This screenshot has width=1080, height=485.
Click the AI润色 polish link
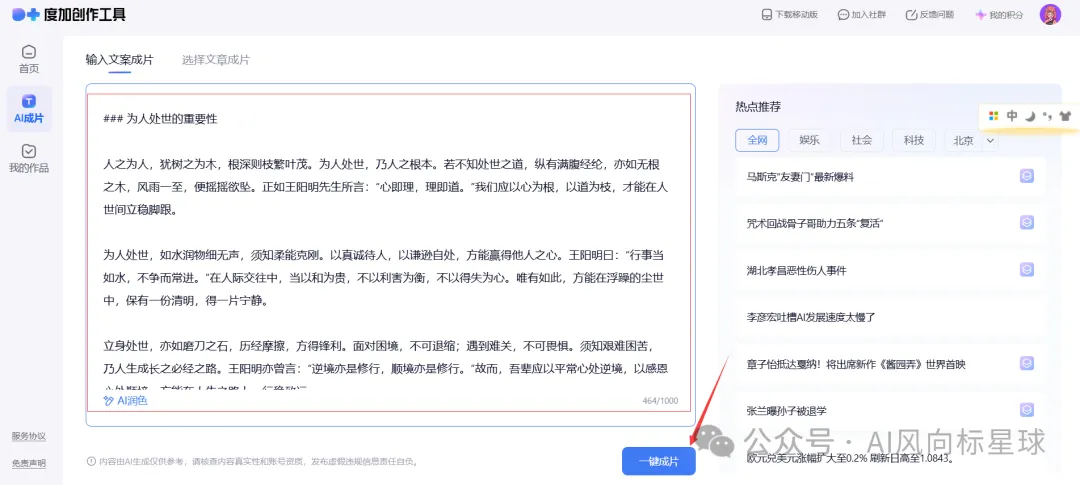[125, 400]
